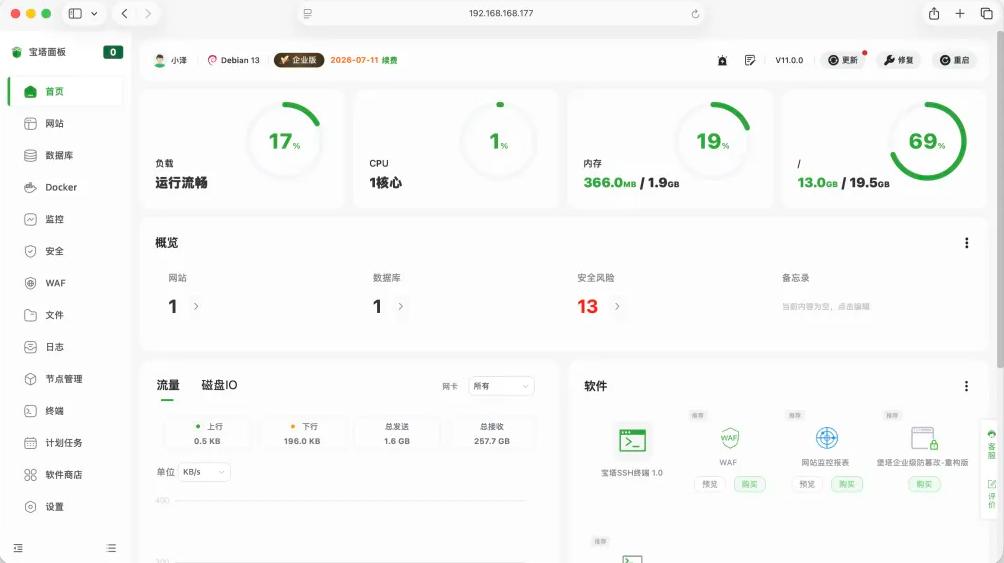Open the 软件 panel three-dot menu
Screen dimensions: 1004x563
(966, 386)
